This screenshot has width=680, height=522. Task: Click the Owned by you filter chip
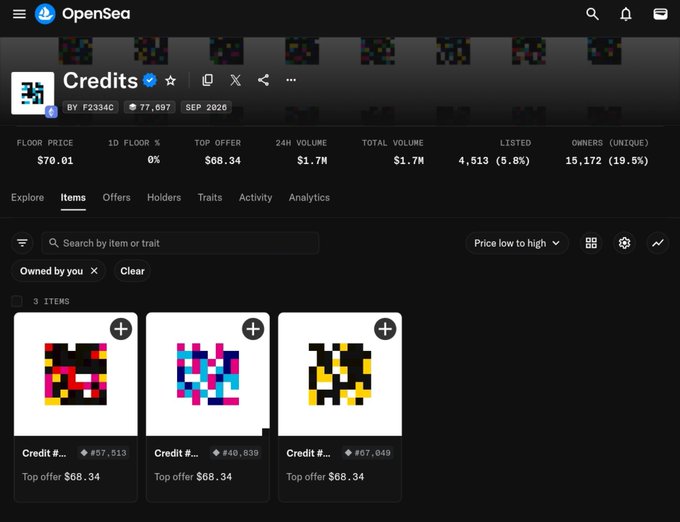58,271
